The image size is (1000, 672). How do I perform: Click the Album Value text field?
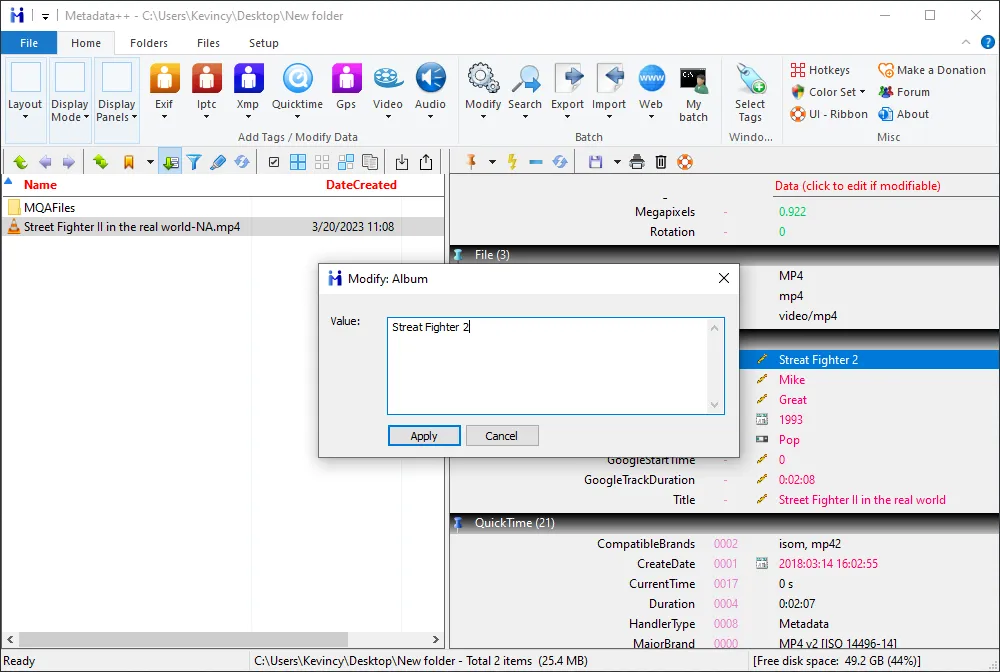click(550, 365)
